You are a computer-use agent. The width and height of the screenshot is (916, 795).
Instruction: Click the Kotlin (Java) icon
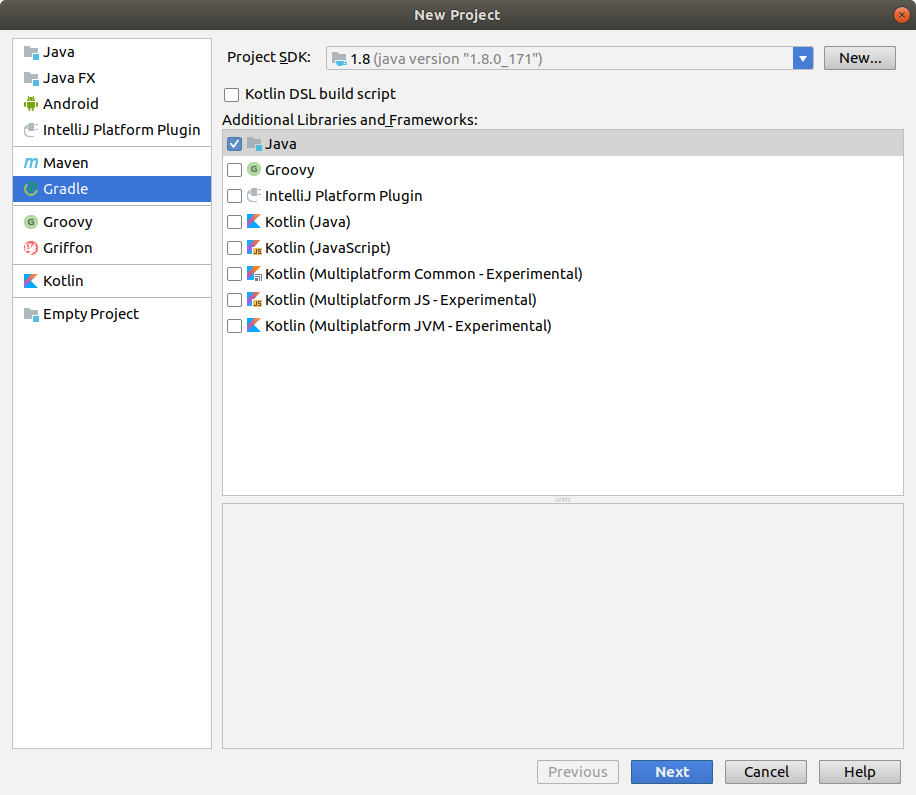point(254,221)
